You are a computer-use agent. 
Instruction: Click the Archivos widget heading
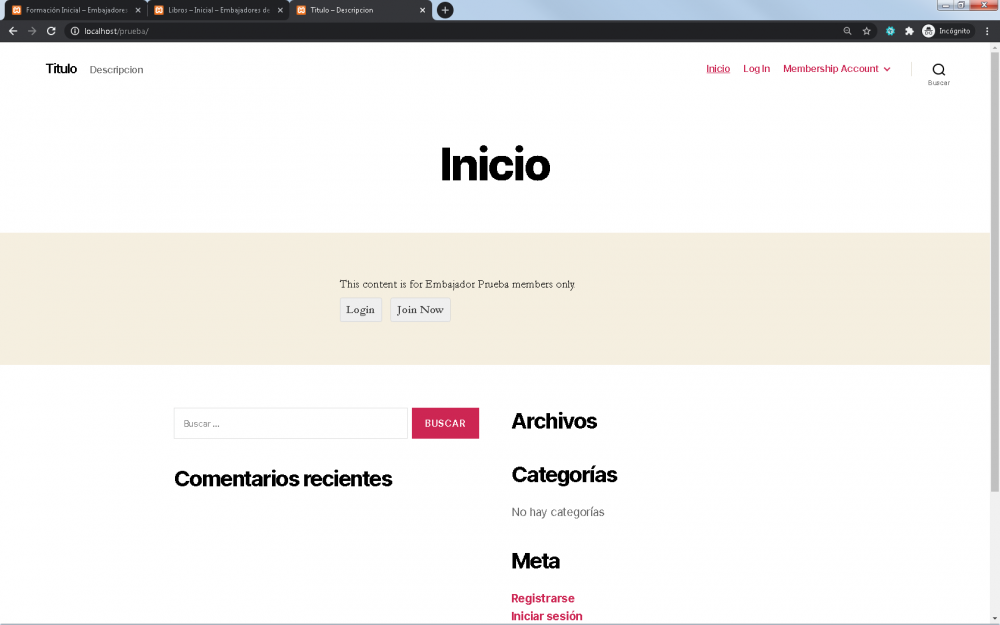(554, 421)
